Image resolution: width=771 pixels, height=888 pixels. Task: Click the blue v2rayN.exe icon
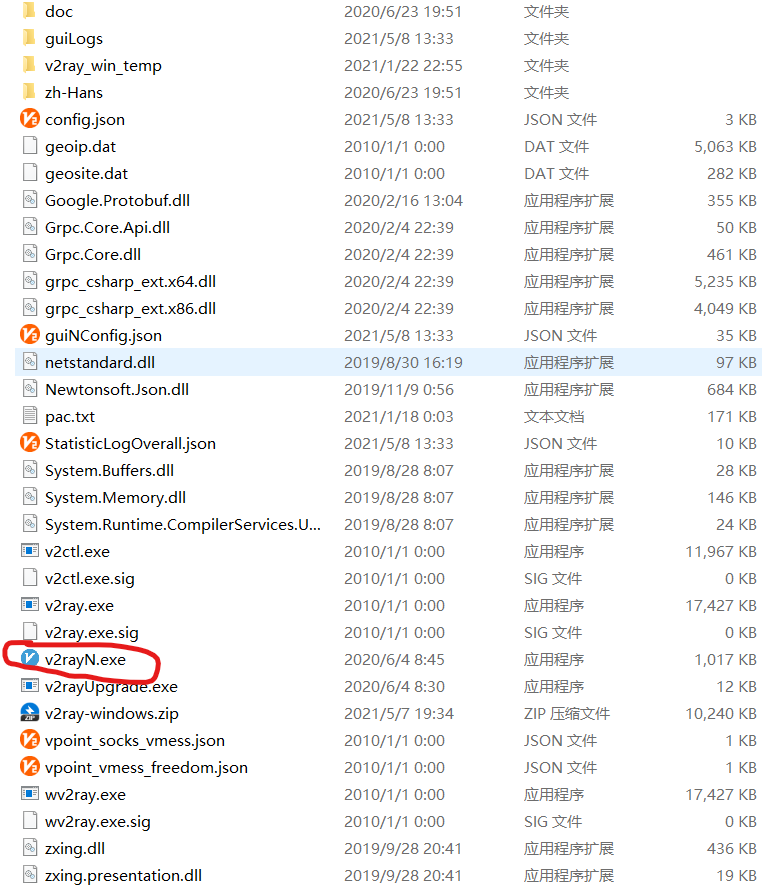pos(29,659)
